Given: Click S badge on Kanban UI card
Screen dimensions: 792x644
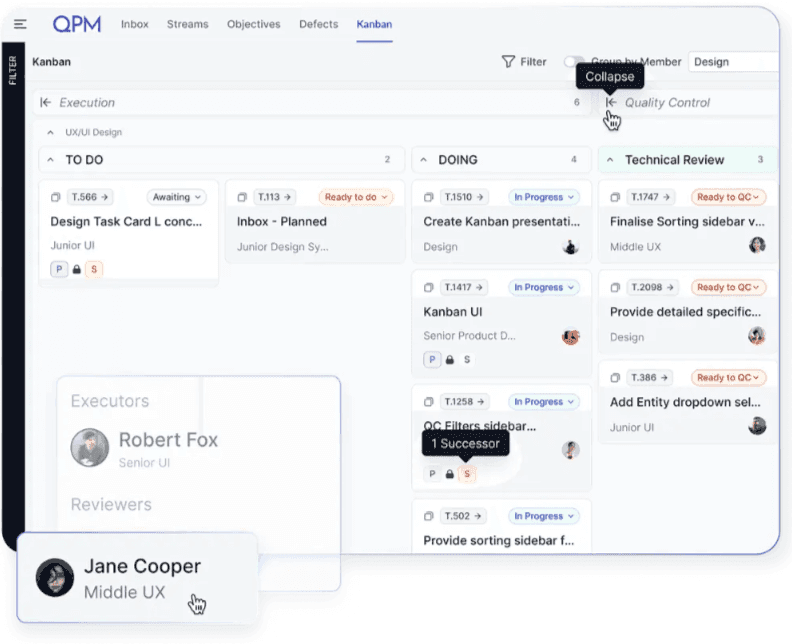Looking at the screenshot, I should point(467,360).
